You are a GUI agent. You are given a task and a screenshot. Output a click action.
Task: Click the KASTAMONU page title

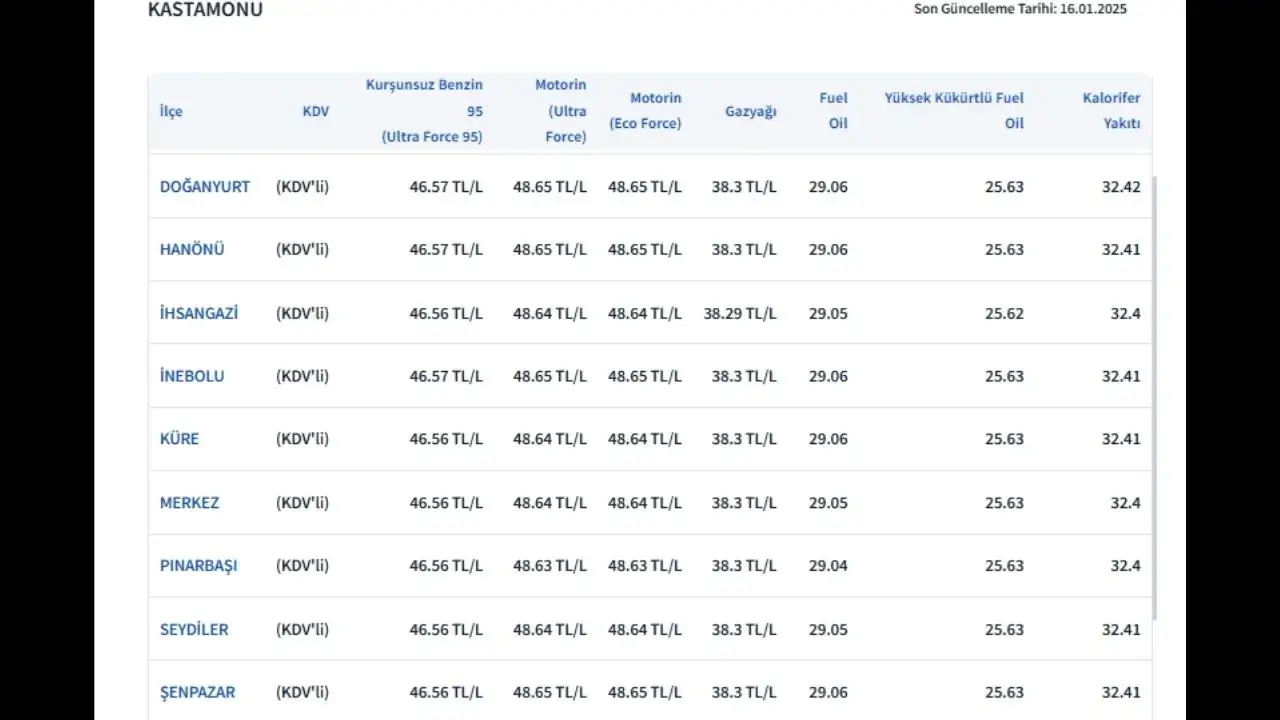point(205,10)
